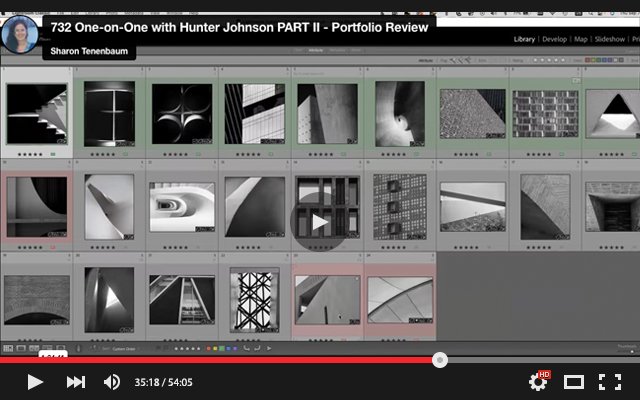The width and height of the screenshot is (640, 400).
Task: Select the converging angular beams thumbnail
Action: (182, 300)
